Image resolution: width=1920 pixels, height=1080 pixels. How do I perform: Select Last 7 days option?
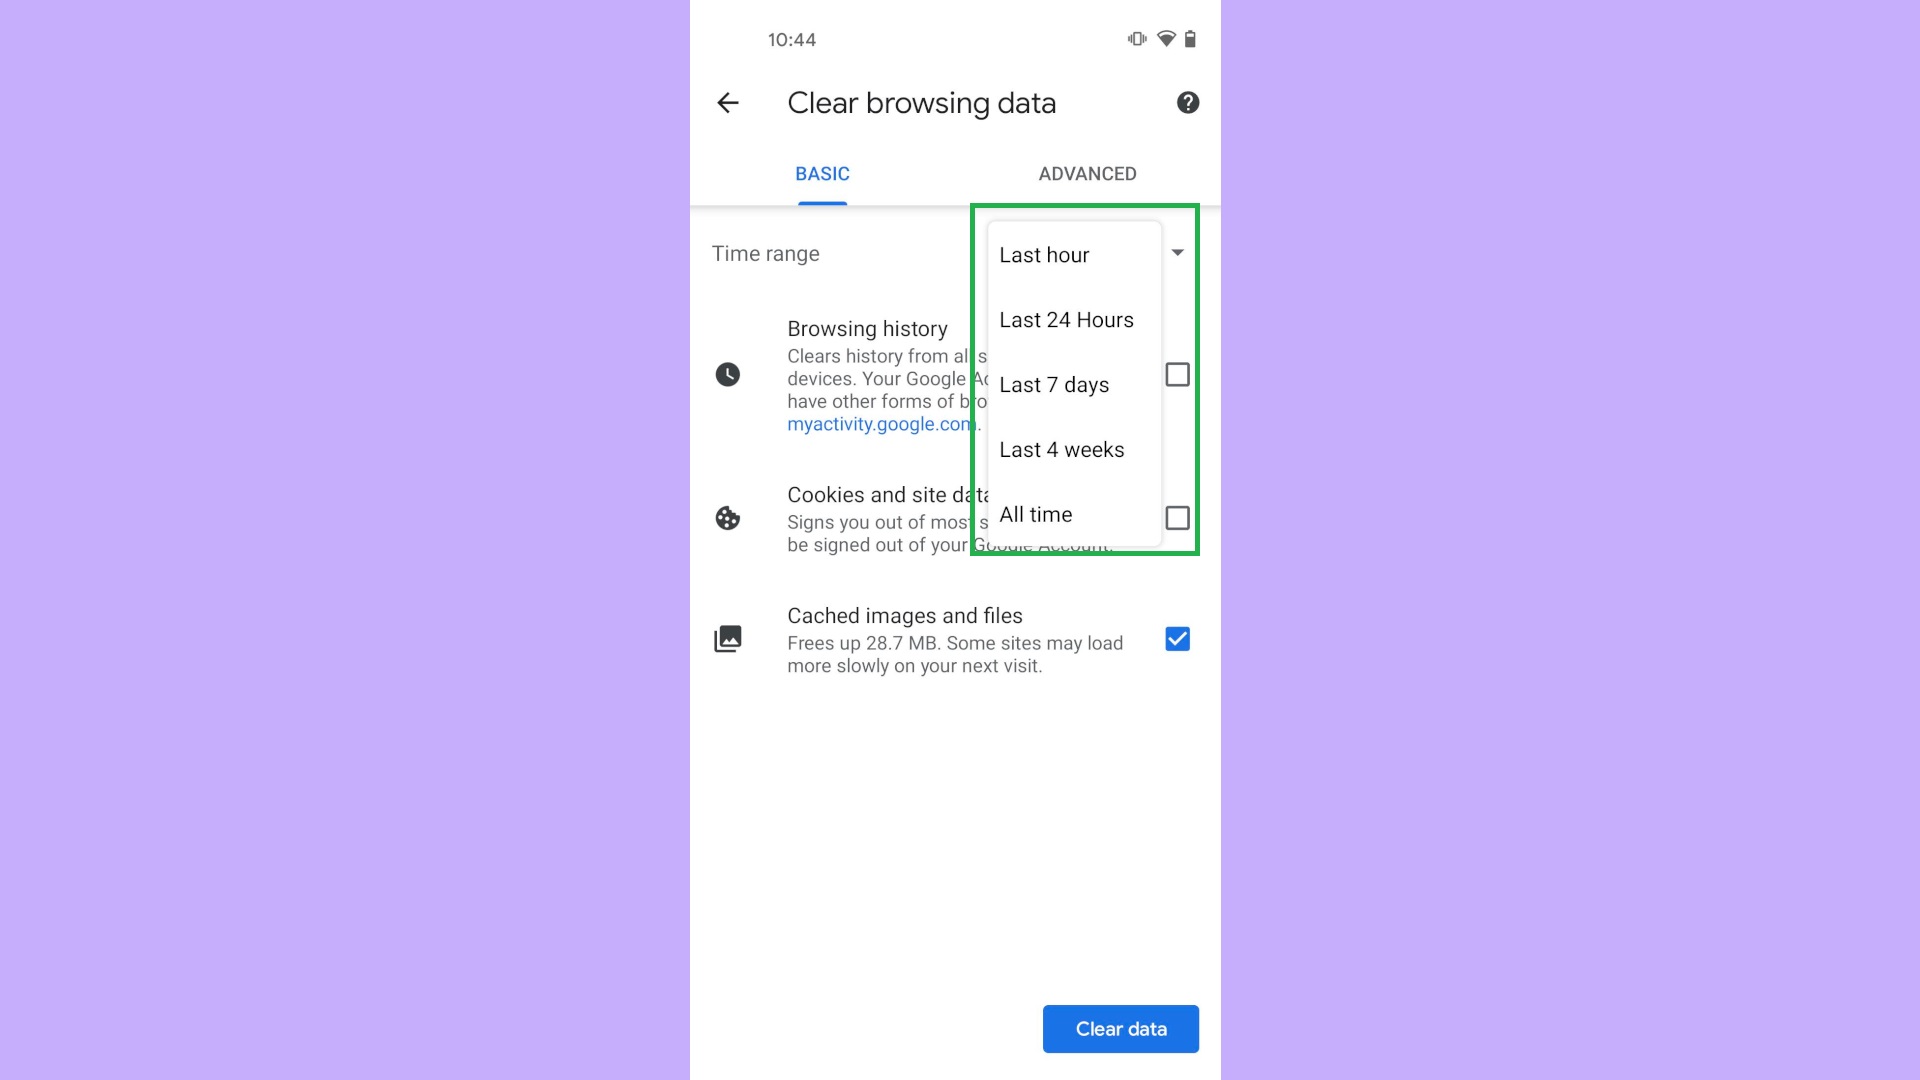pos(1054,384)
